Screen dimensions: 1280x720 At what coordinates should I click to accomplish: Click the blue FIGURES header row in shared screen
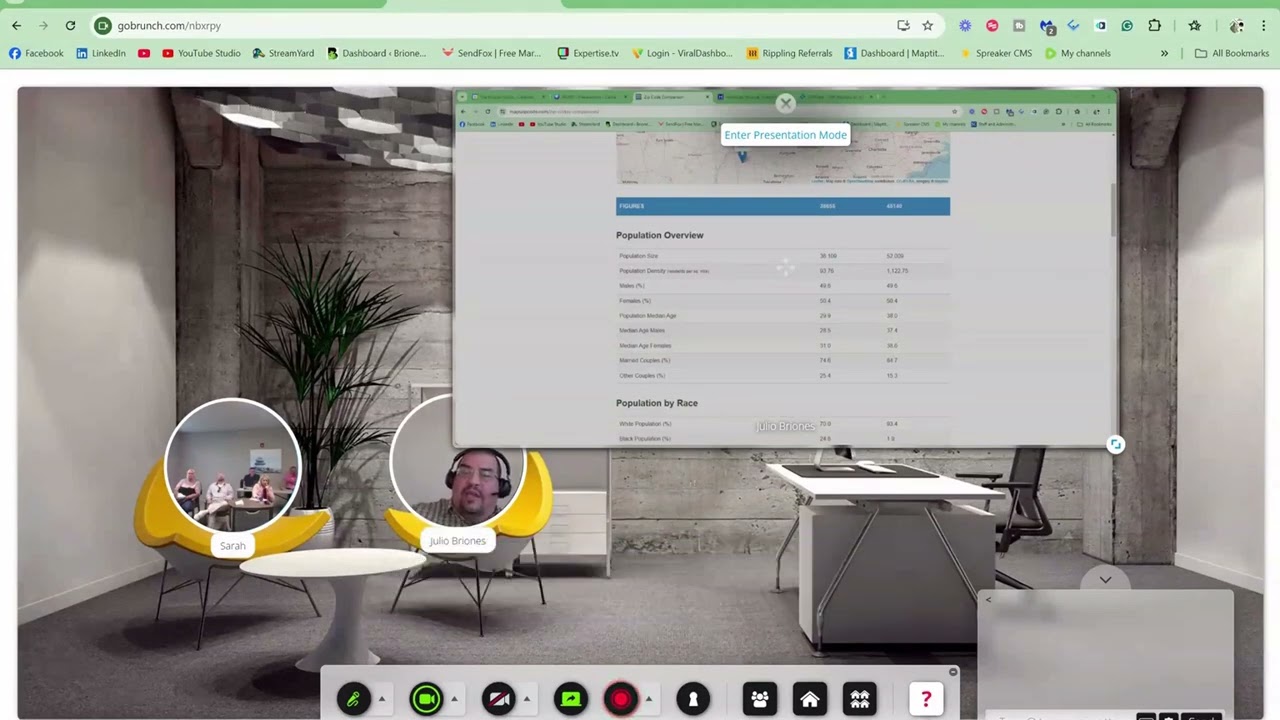point(783,206)
